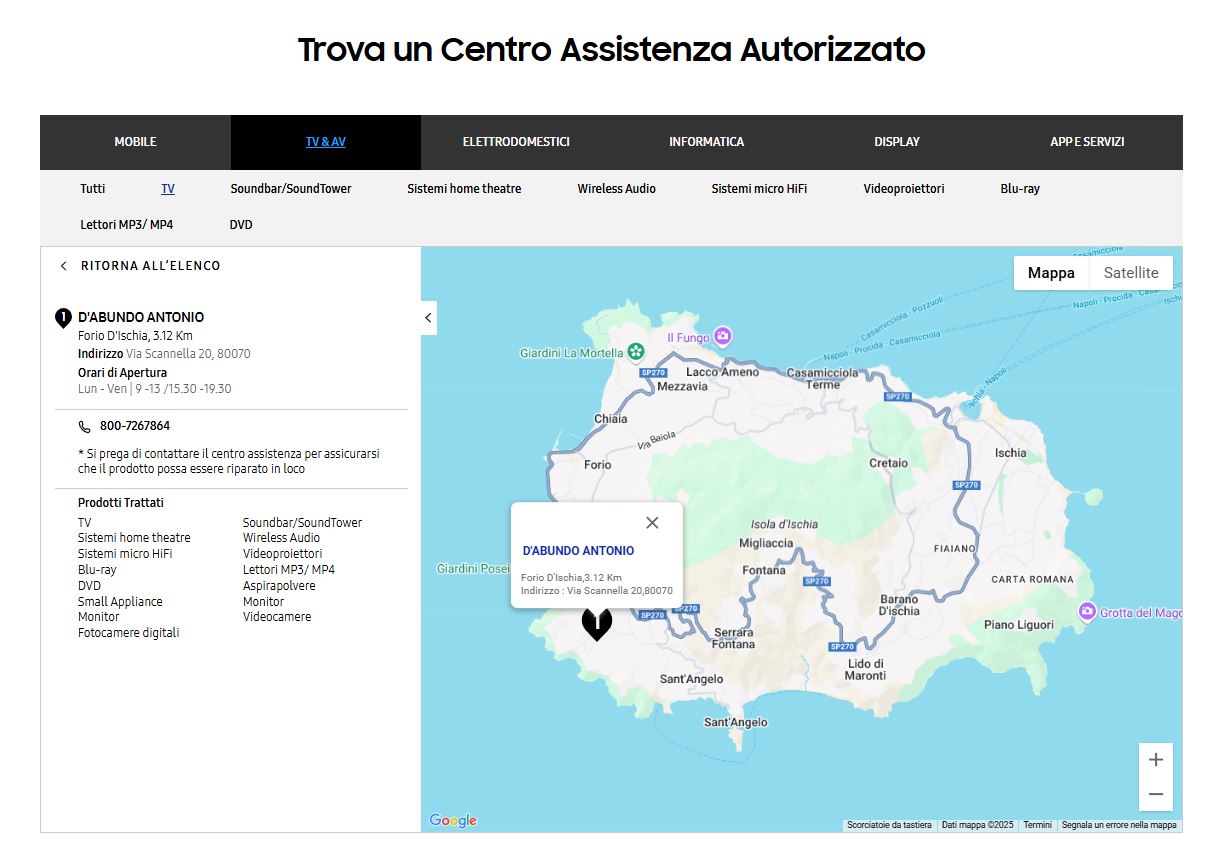Open the Termini link in the map footer

1037,825
